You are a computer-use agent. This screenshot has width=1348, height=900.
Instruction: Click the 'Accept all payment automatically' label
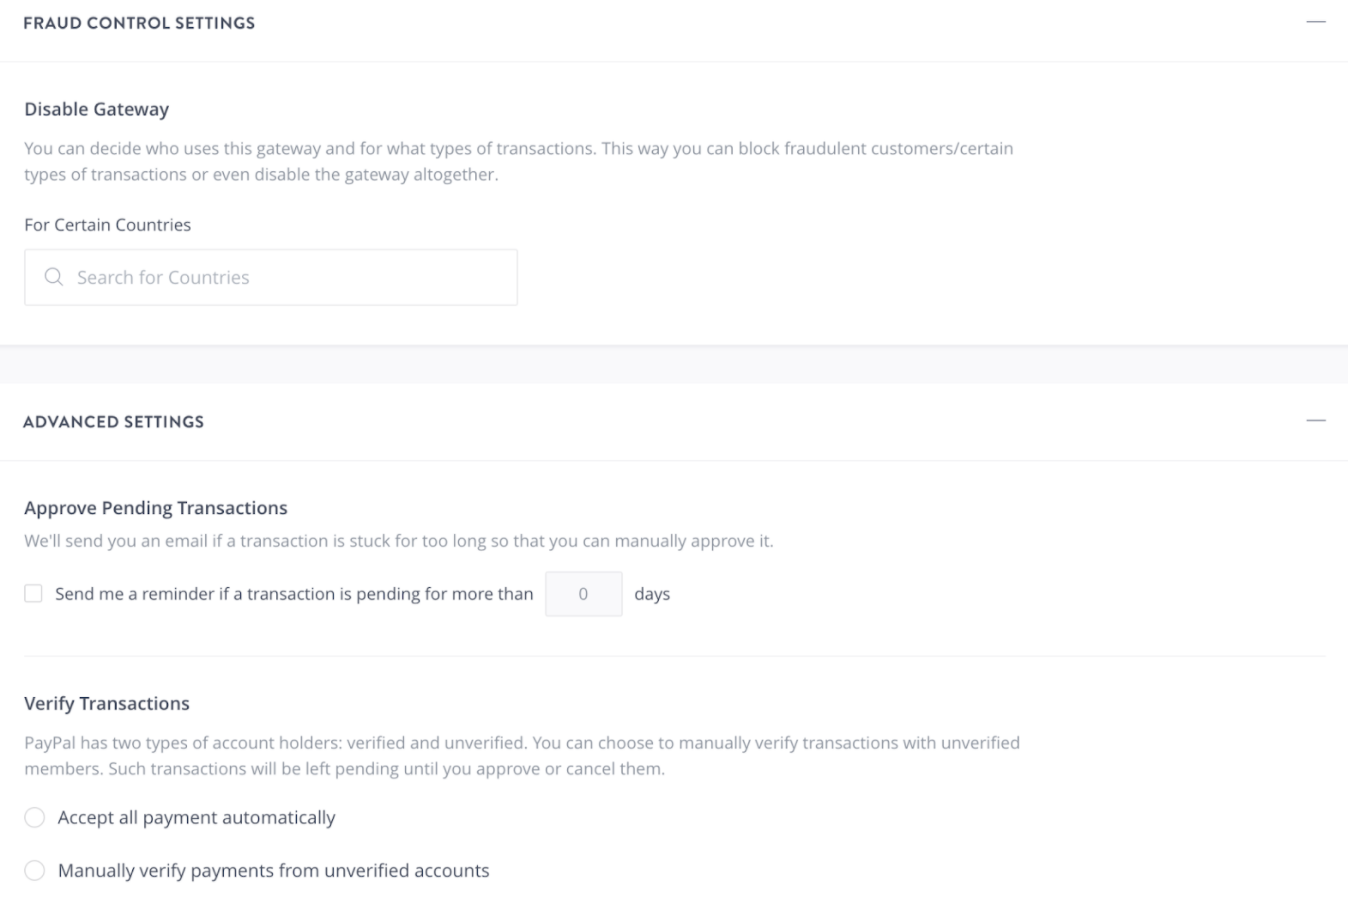(x=197, y=818)
